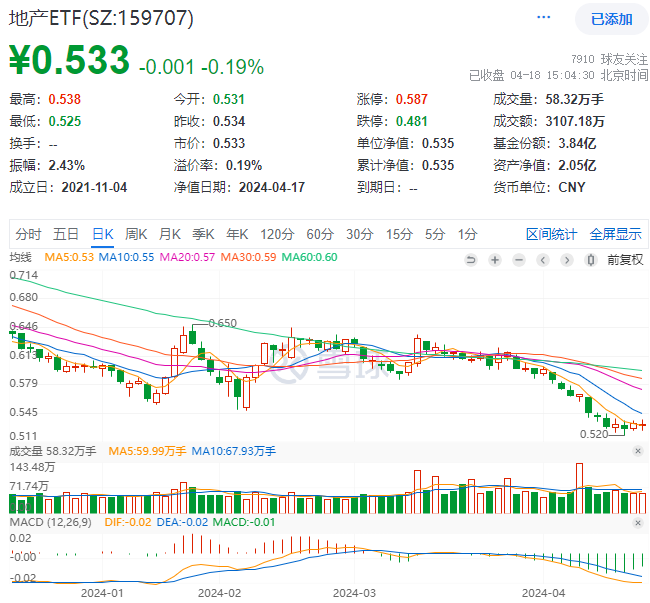Move chart right with next arrow
Viewport: 650px width, 603px height.
pos(567,260)
